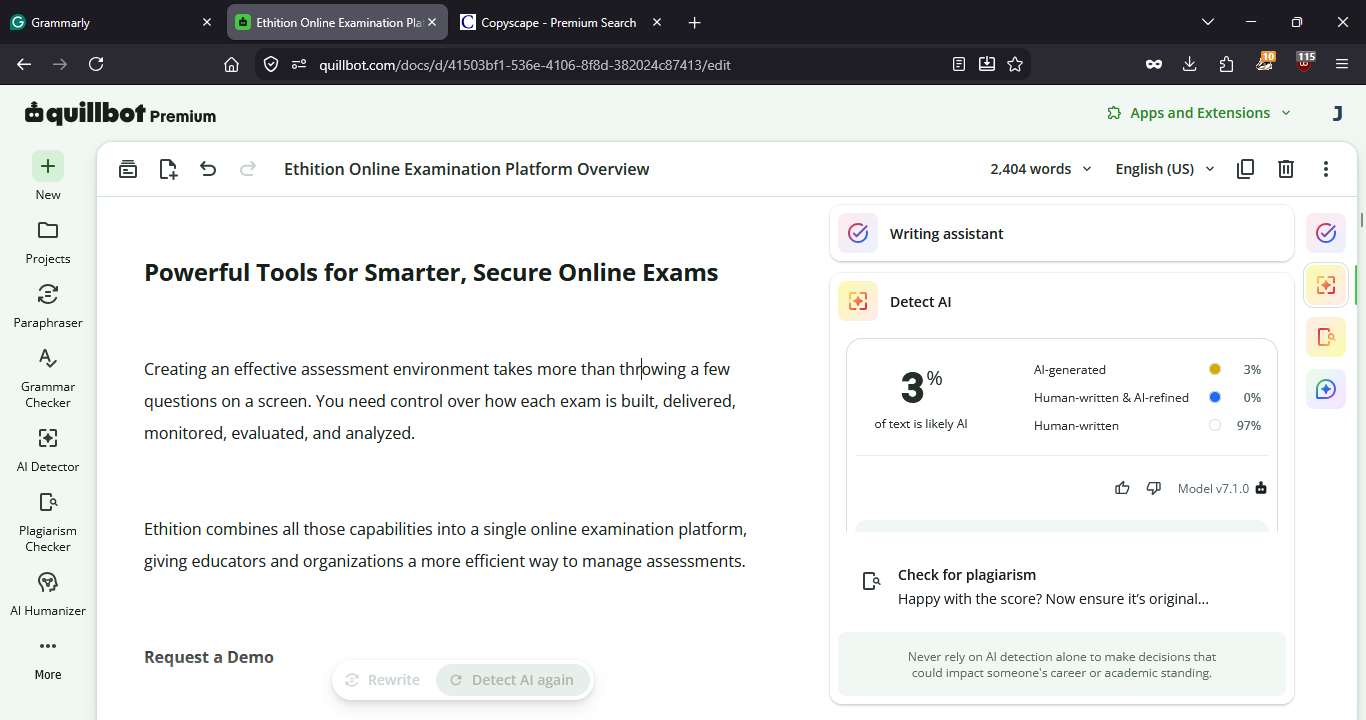Collapse the Detect AI panel header
This screenshot has height=720, width=1366.
click(x=1062, y=302)
